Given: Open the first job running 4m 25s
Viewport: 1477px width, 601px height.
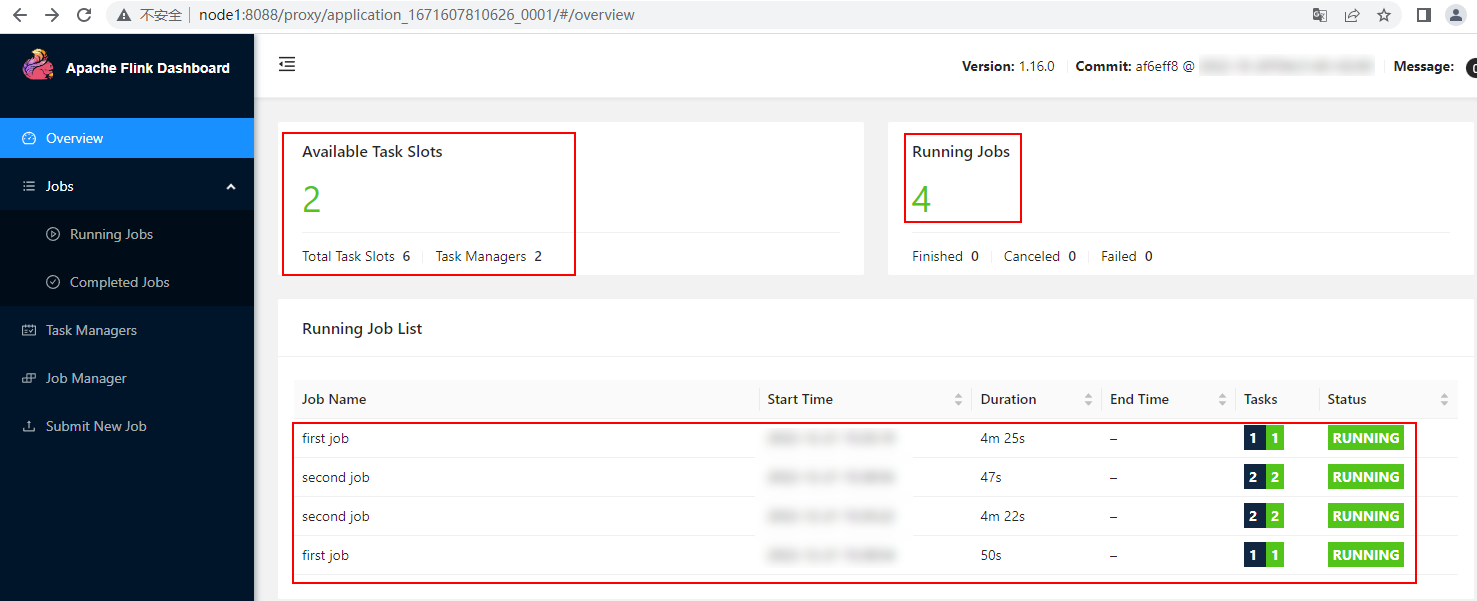Looking at the screenshot, I should pos(325,438).
